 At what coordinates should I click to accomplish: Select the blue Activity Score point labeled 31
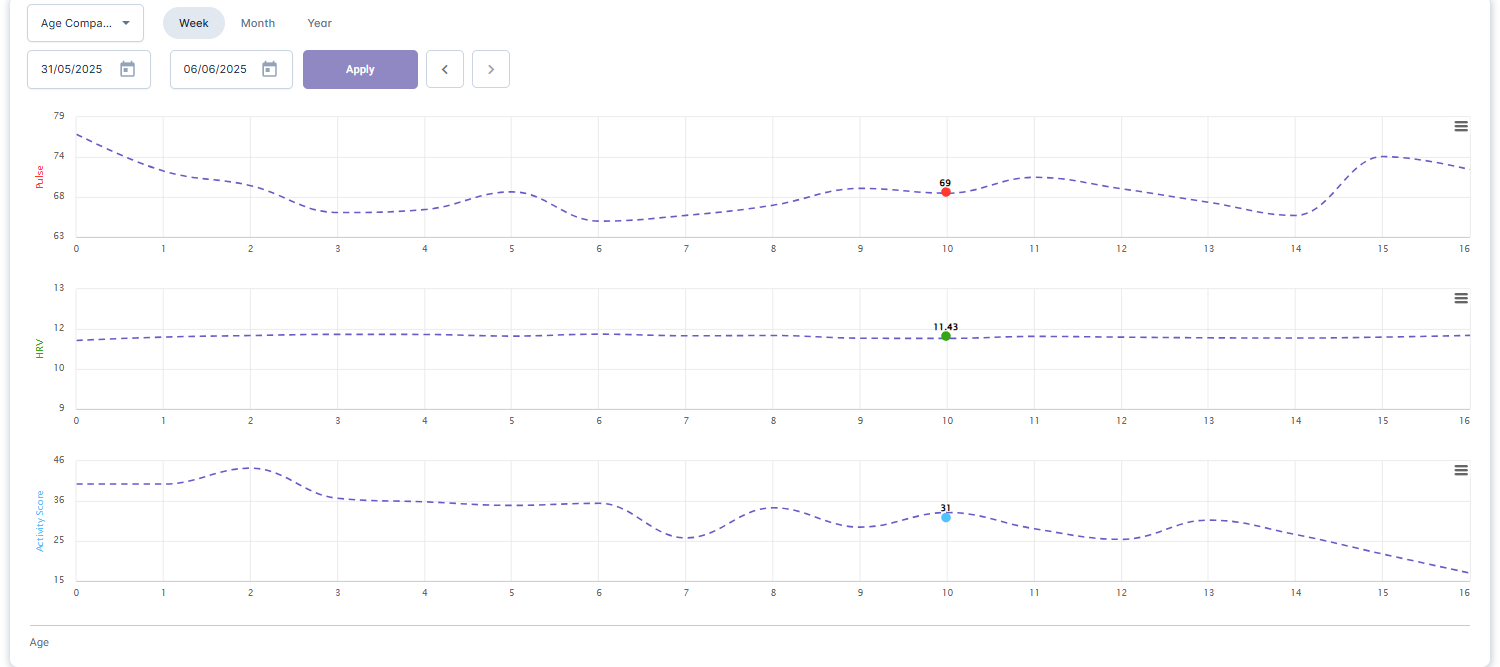[x=946, y=517]
